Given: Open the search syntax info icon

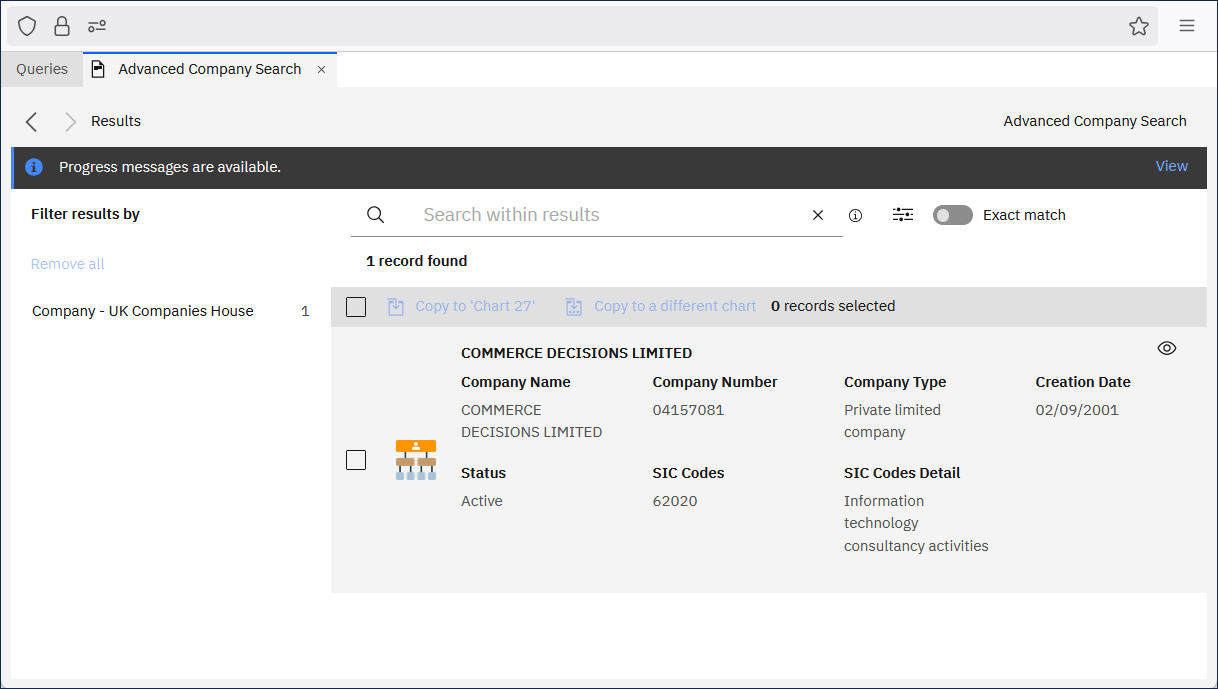Looking at the screenshot, I should pos(855,215).
